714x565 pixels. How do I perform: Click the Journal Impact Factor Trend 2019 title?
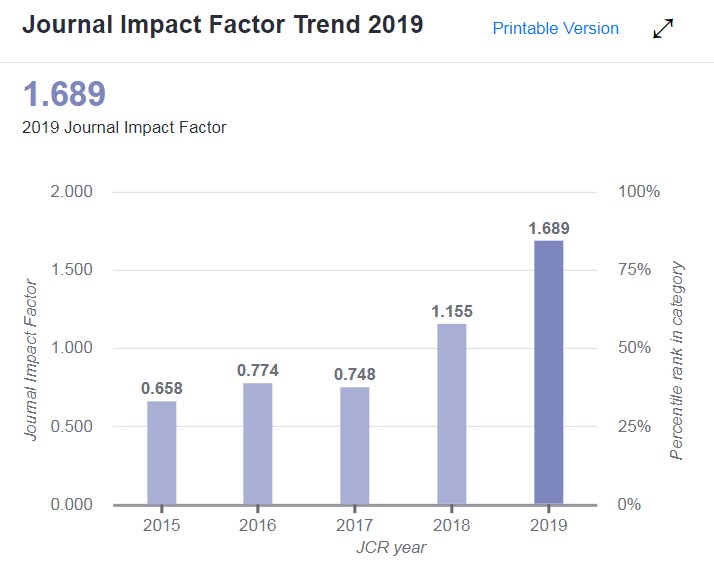click(x=222, y=25)
